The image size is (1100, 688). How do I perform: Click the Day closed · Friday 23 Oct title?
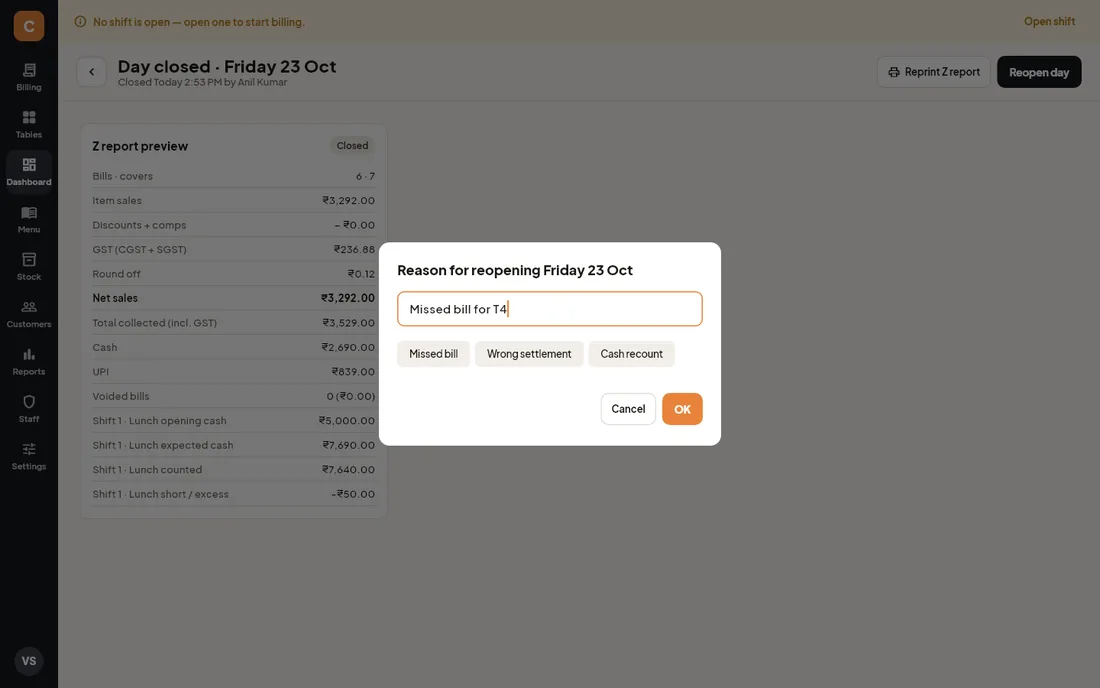(227, 66)
